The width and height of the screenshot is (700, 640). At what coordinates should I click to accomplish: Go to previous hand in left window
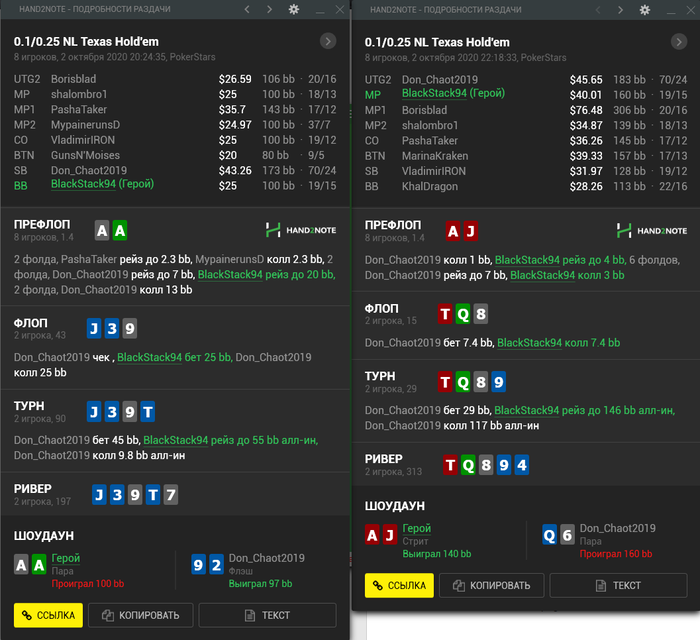pyautogui.click(x=247, y=9)
